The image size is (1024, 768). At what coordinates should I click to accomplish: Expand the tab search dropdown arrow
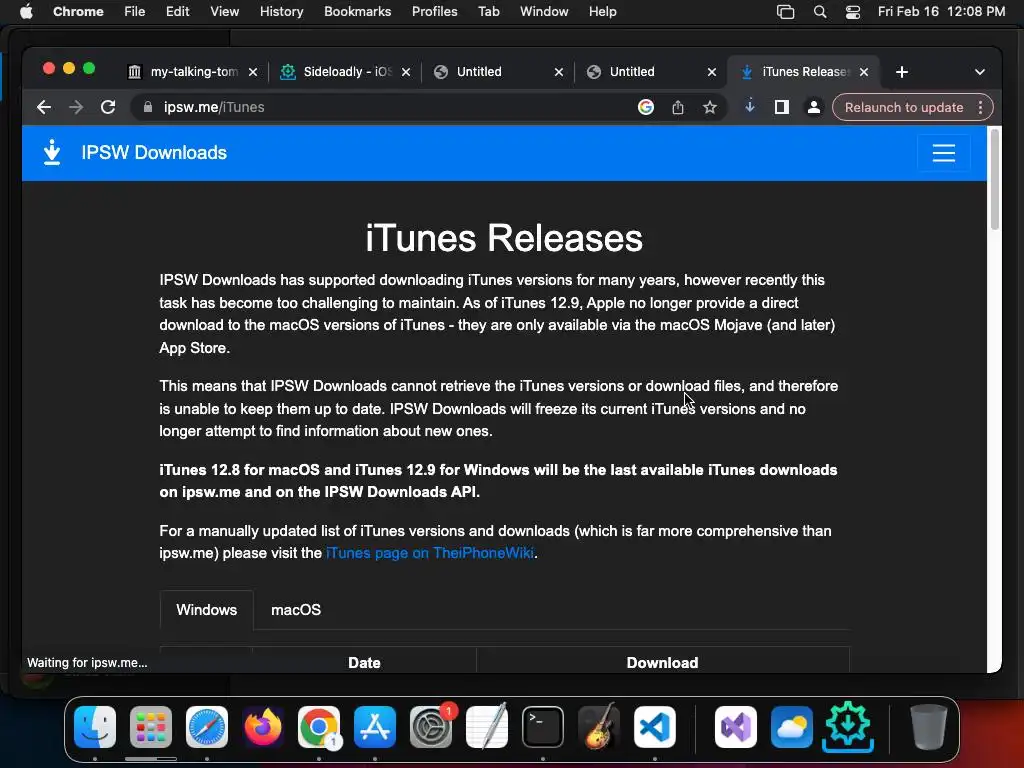pos(980,72)
